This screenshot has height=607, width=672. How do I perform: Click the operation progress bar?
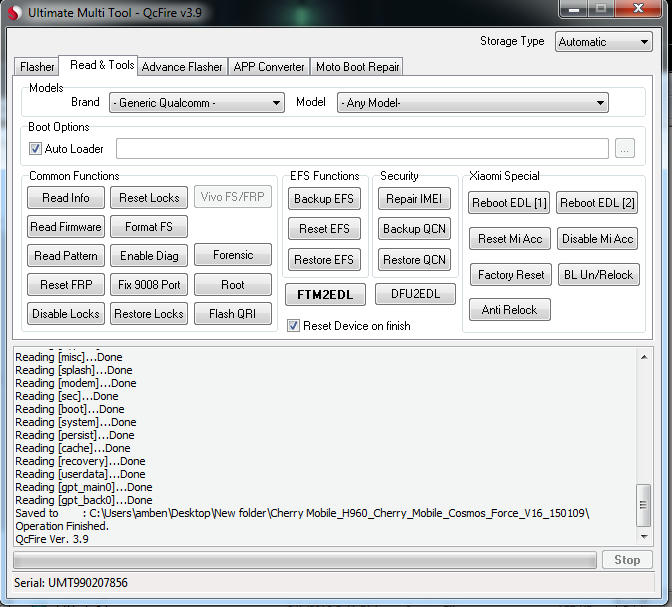(305, 560)
